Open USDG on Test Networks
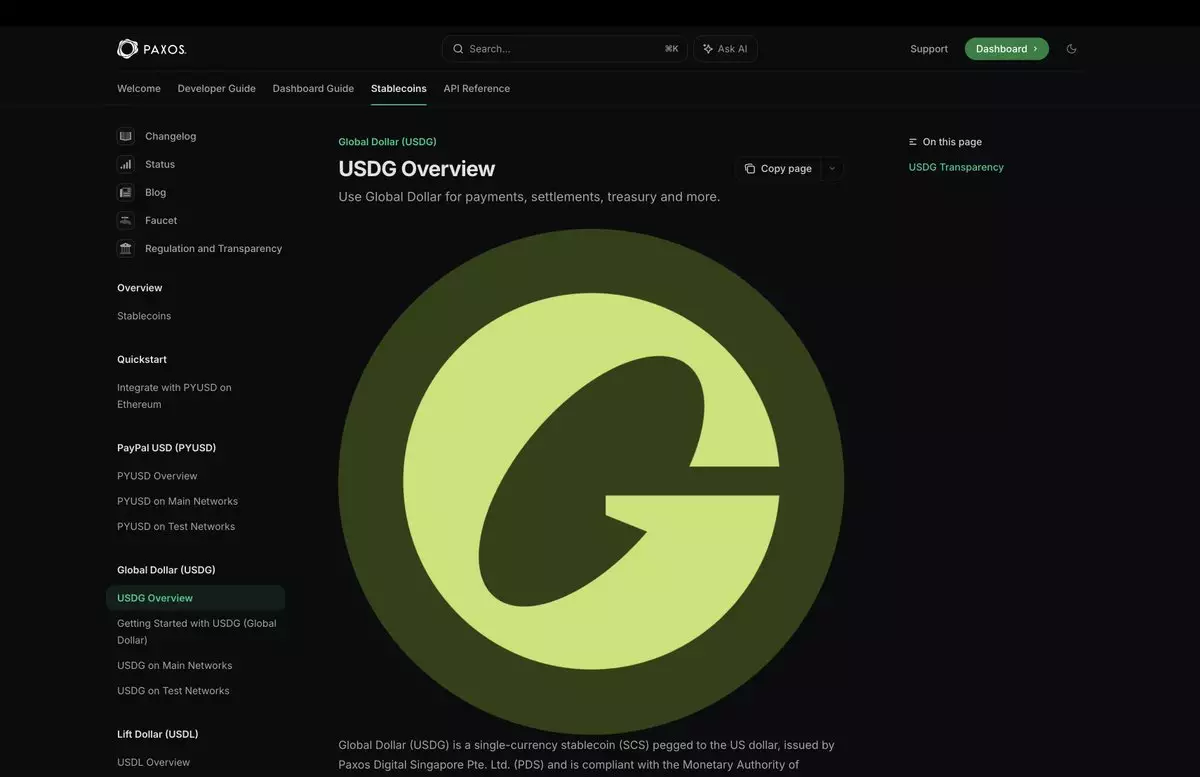 coord(173,690)
